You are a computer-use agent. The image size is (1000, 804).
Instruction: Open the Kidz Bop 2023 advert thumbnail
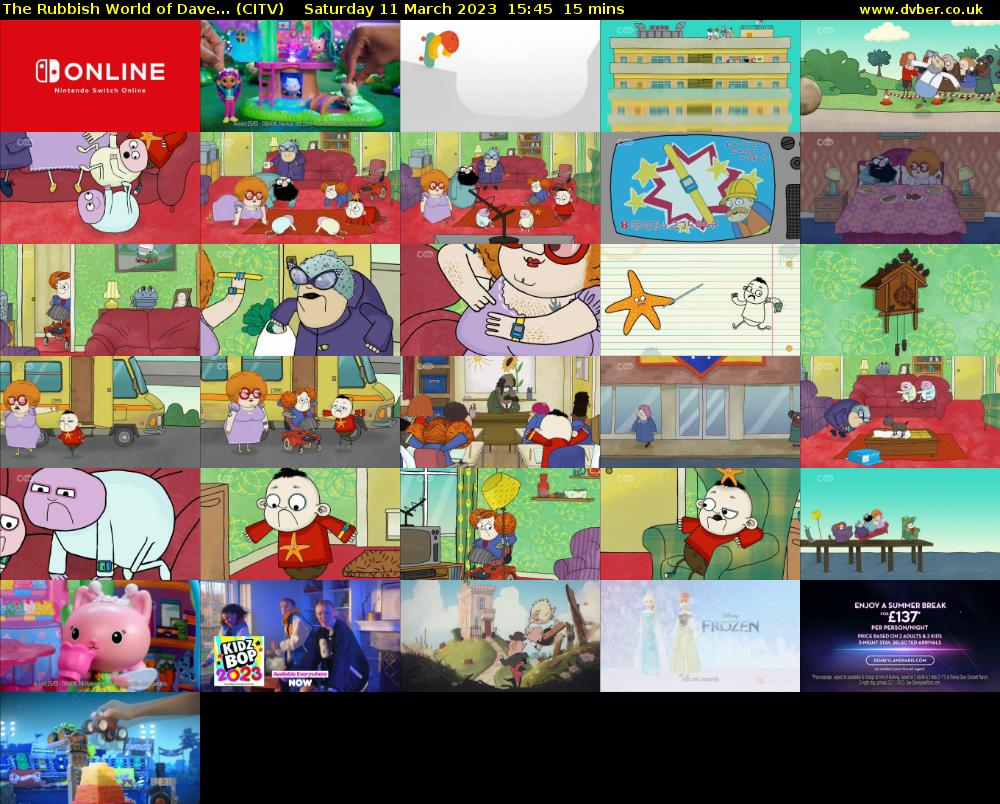click(300, 636)
